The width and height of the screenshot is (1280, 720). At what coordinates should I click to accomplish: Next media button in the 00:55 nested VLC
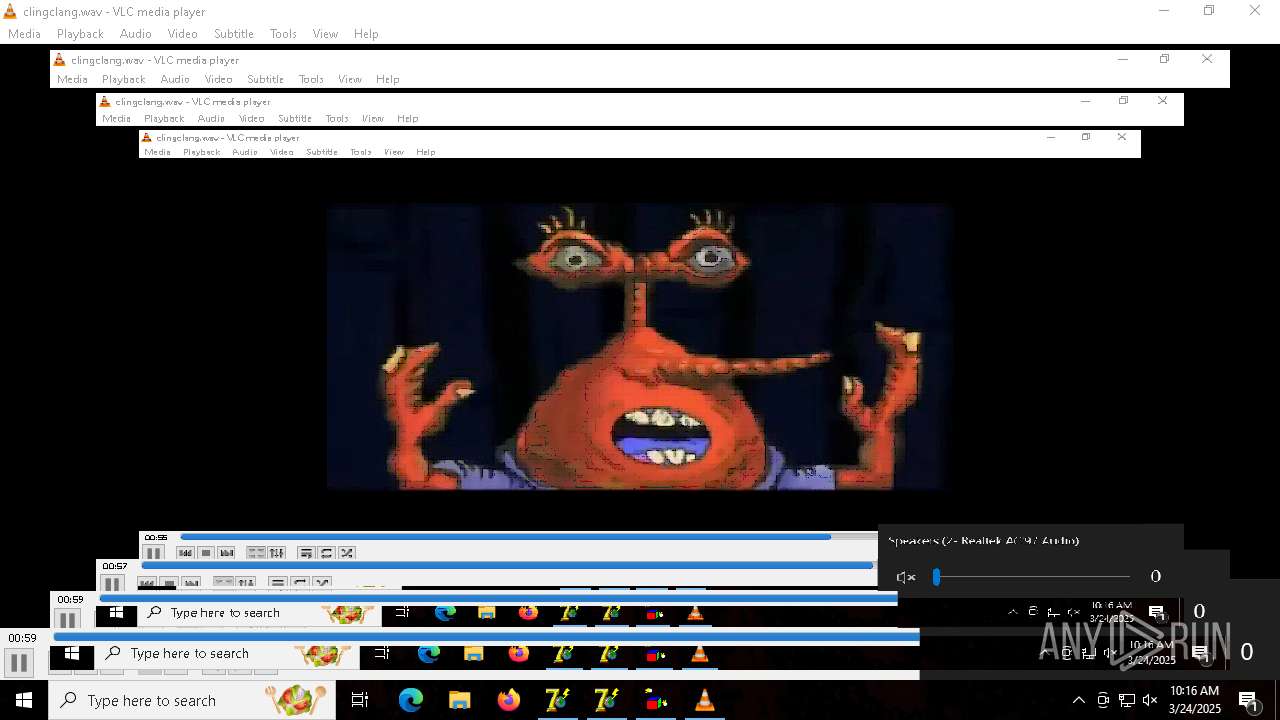tap(227, 553)
